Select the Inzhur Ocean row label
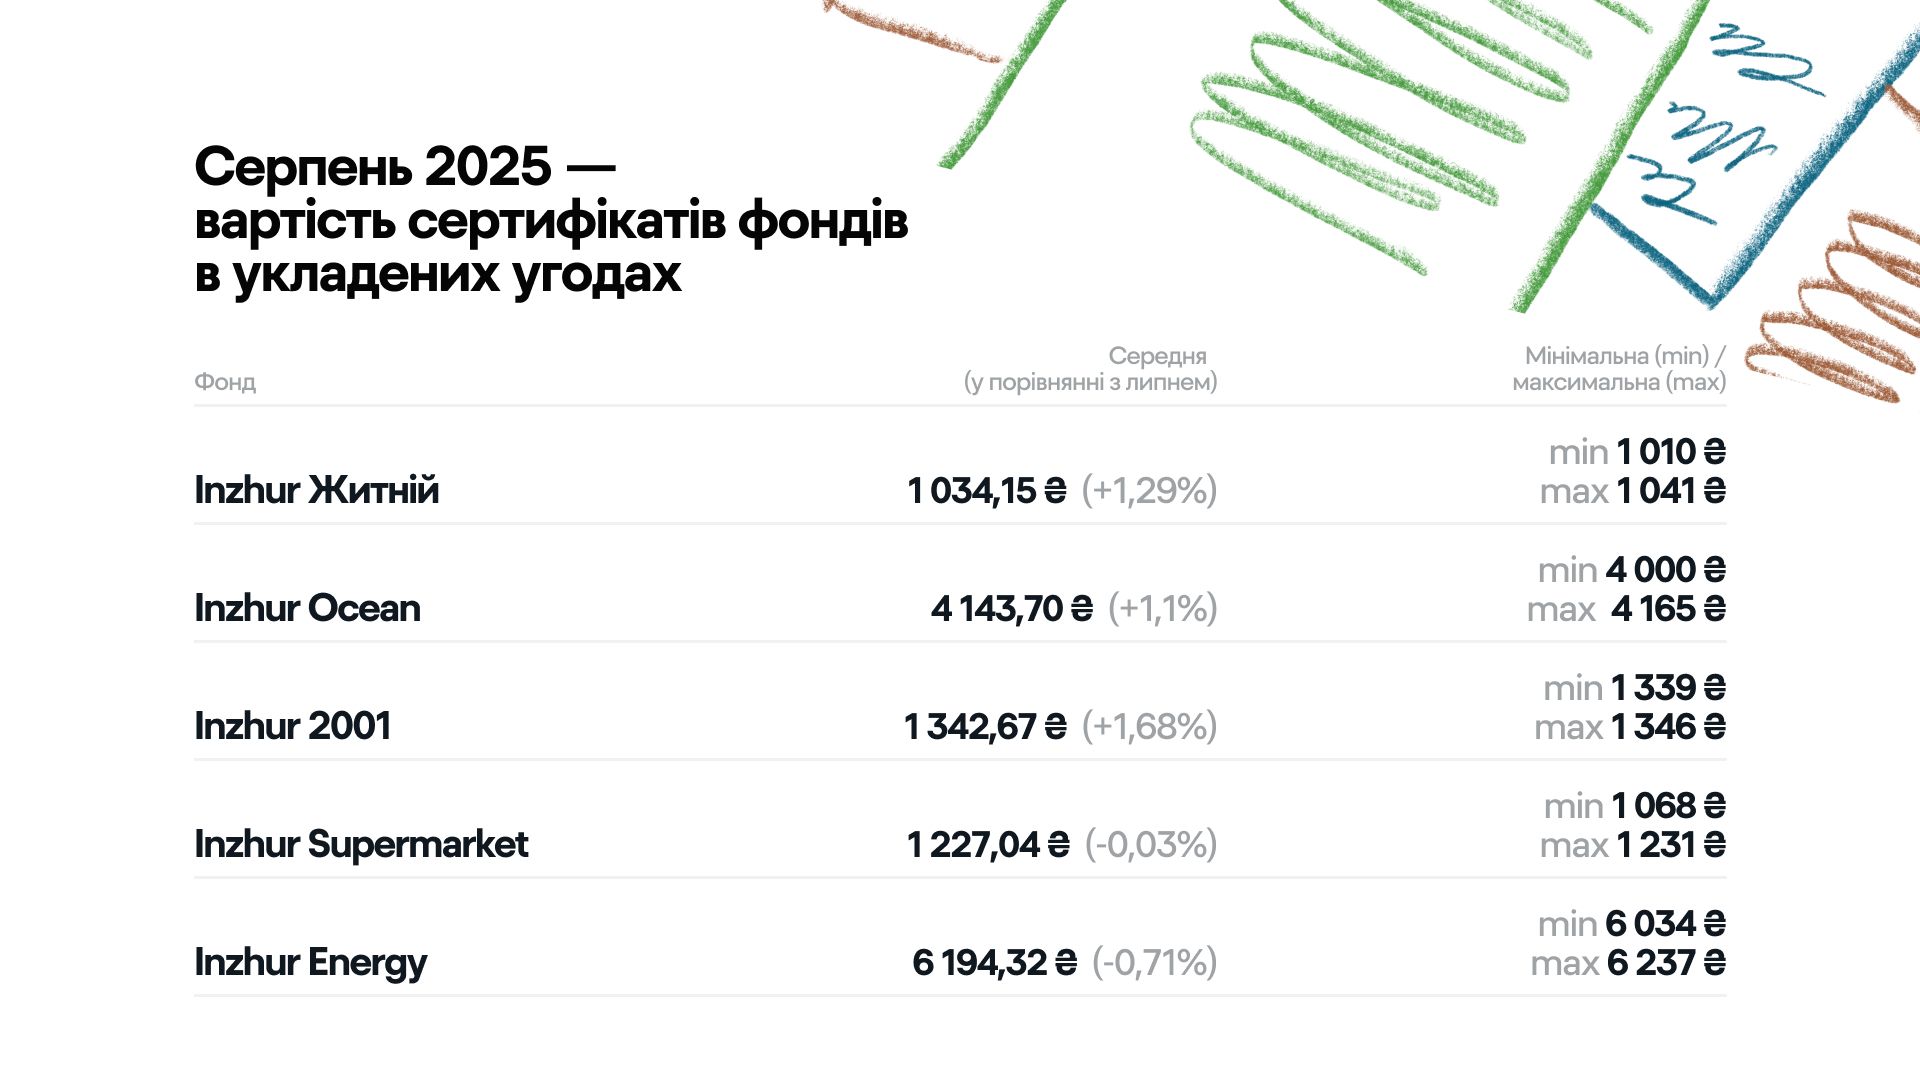Screen dimensions: 1920x1080 click(x=307, y=608)
